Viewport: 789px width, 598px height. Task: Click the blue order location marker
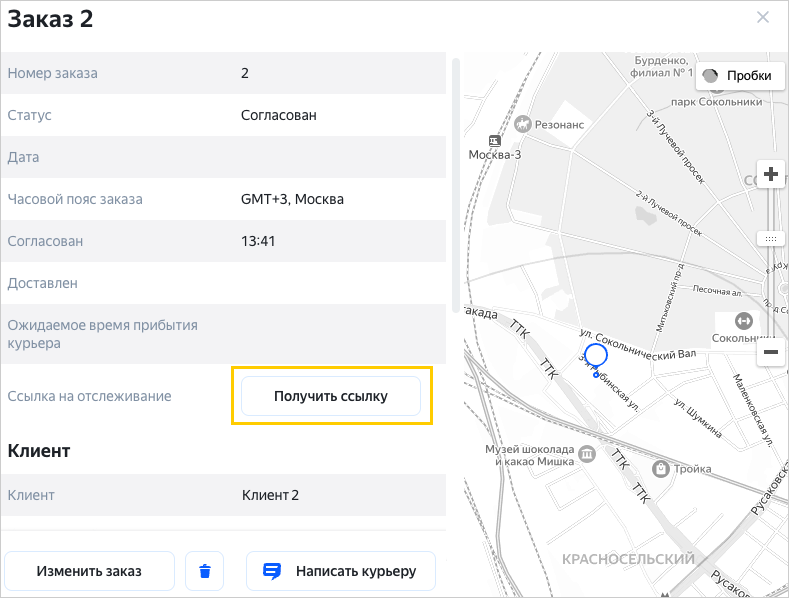click(x=596, y=355)
